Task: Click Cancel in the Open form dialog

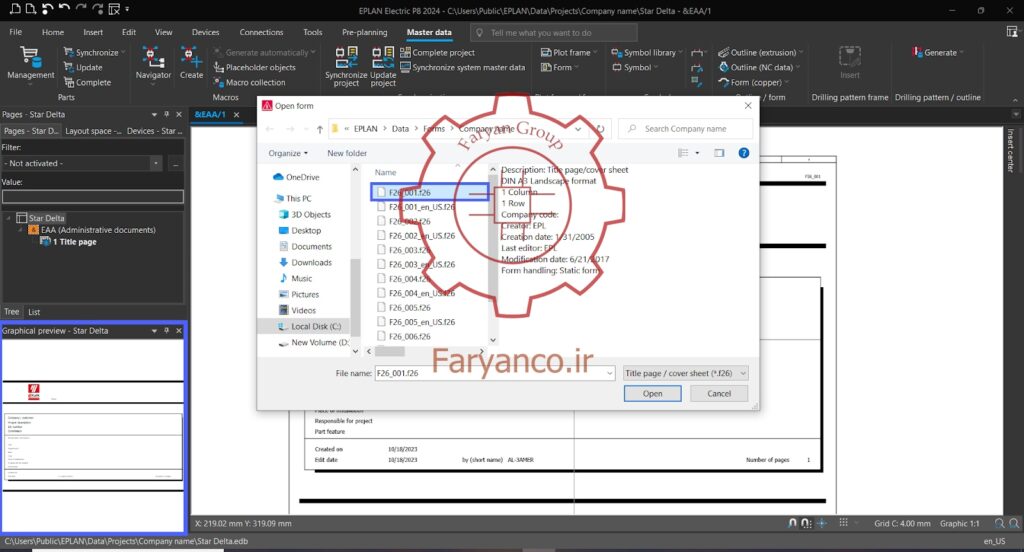Action: [x=719, y=393]
